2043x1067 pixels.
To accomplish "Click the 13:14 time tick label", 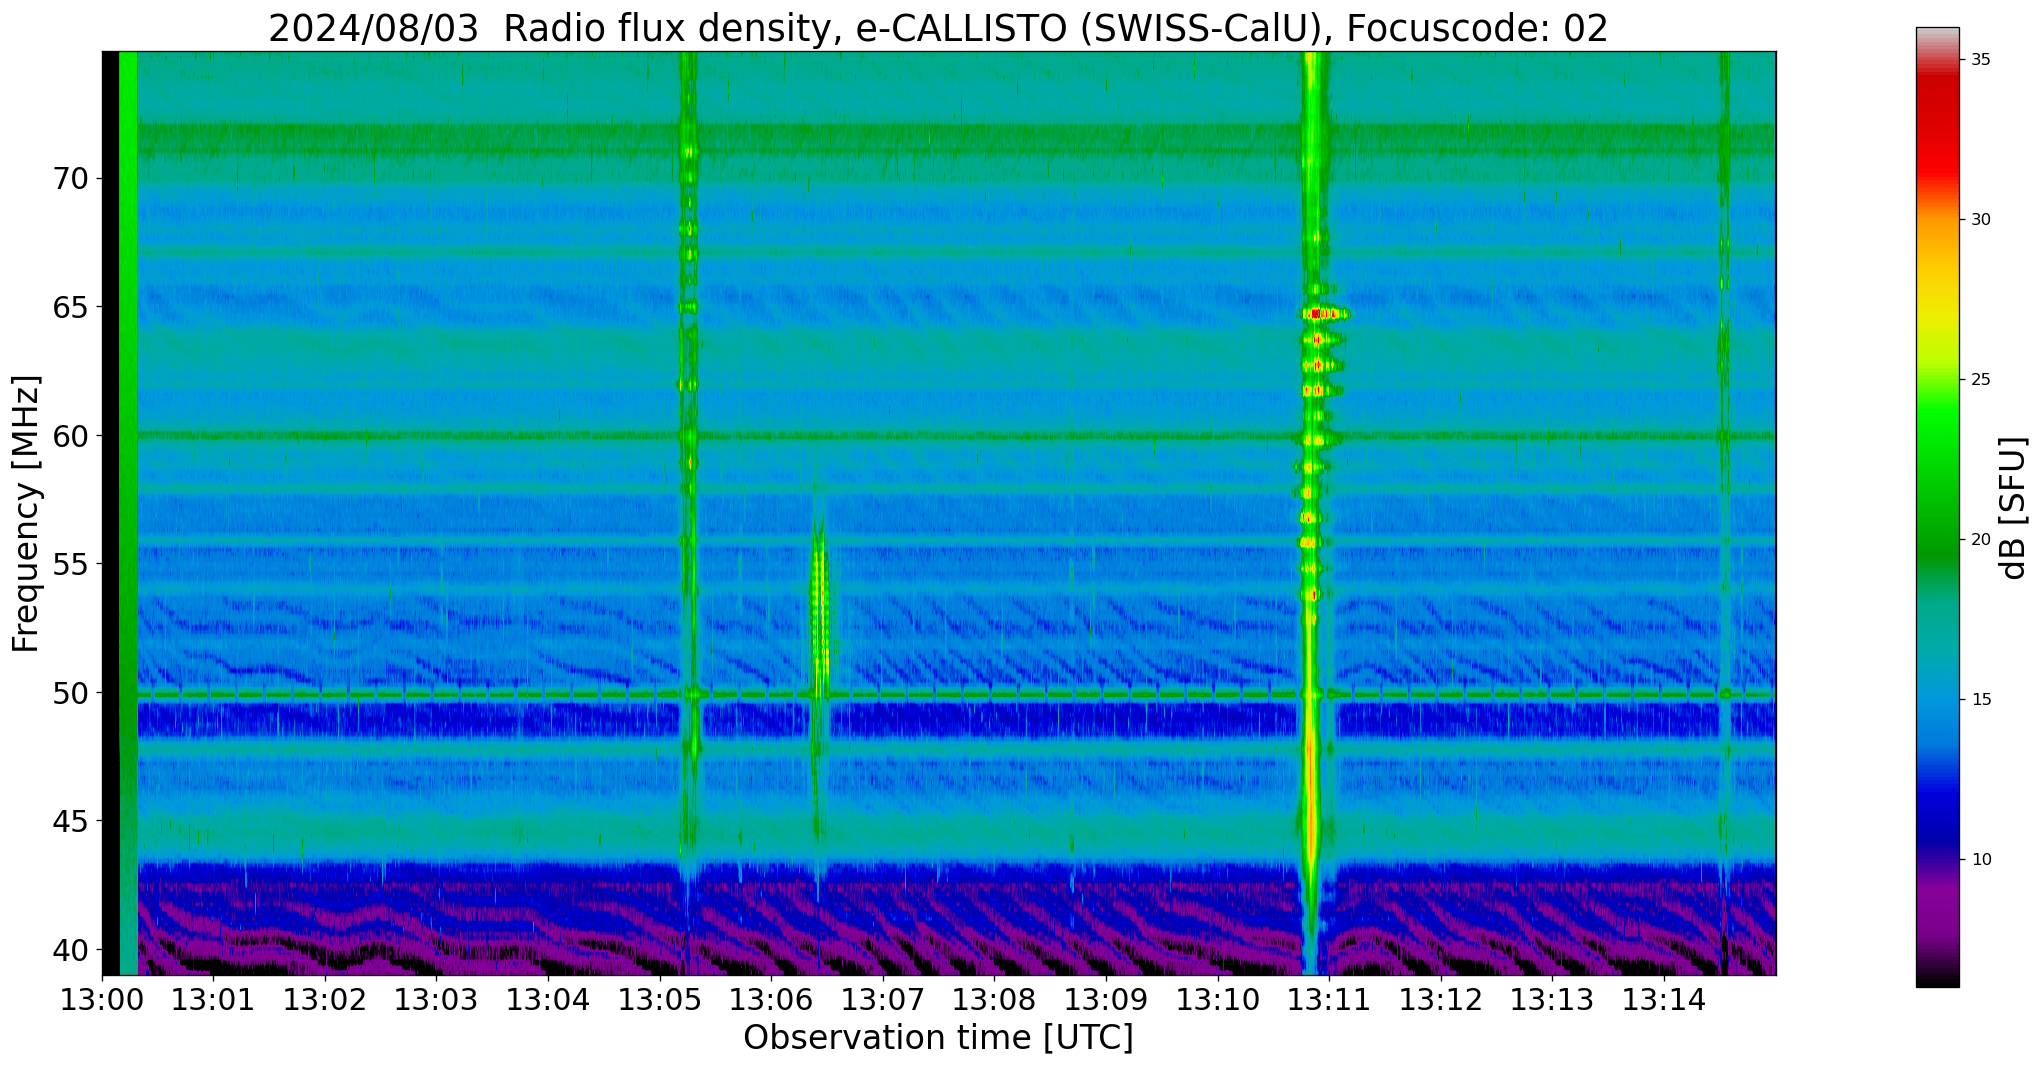I will pos(1663,1000).
